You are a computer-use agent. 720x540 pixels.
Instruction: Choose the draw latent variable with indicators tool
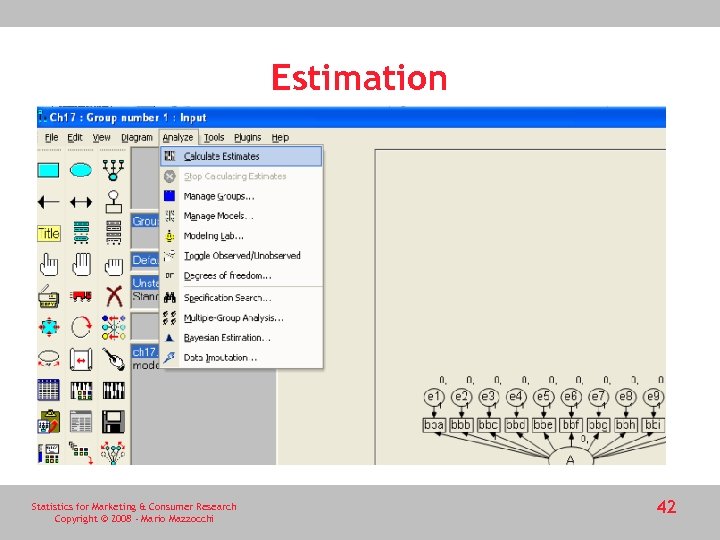113,170
